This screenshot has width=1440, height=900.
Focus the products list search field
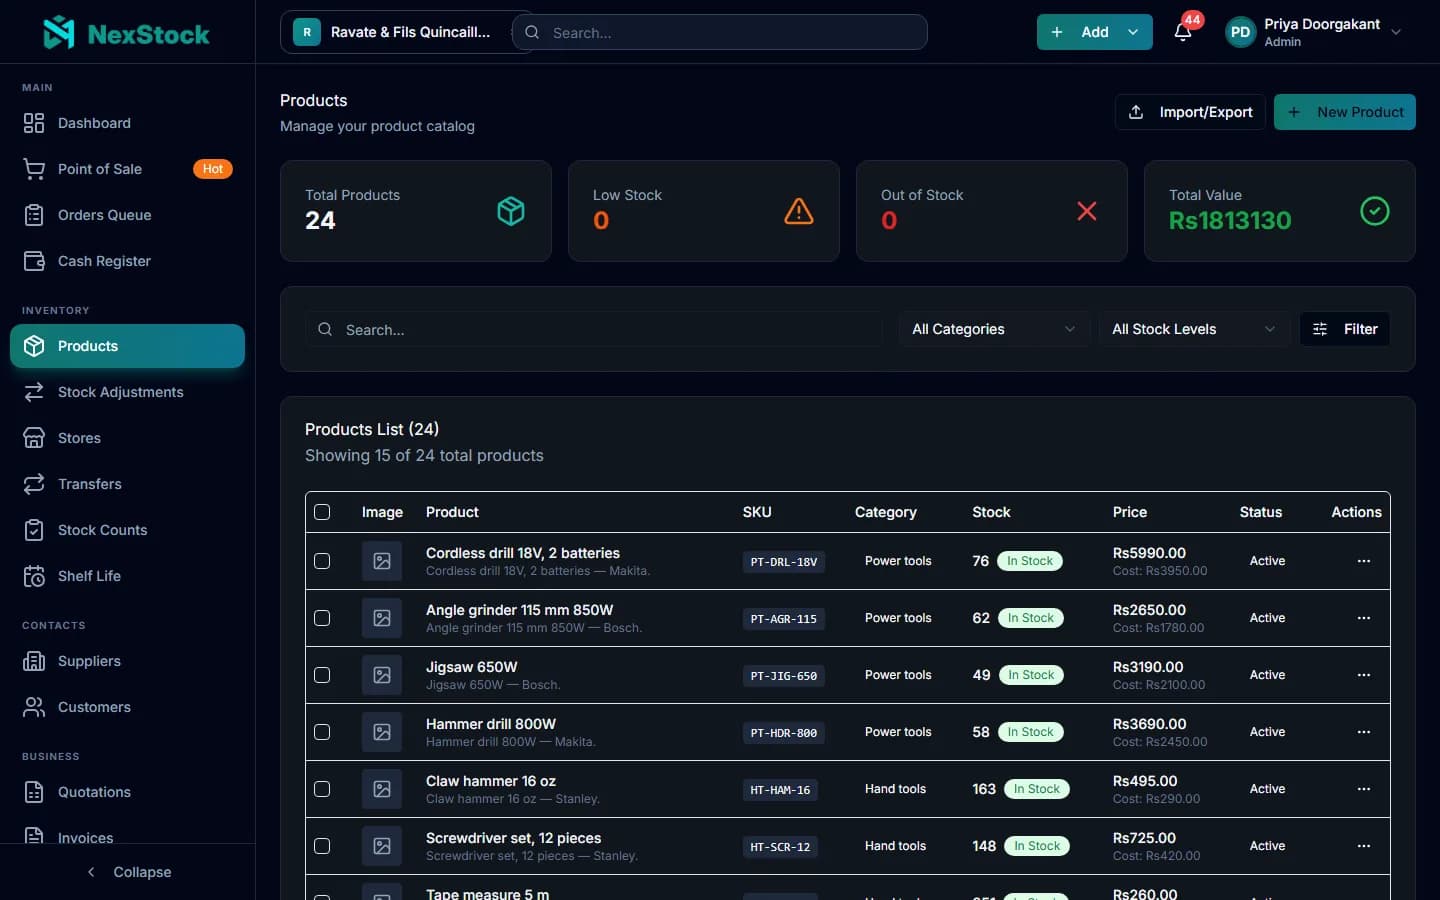pyautogui.click(x=594, y=329)
